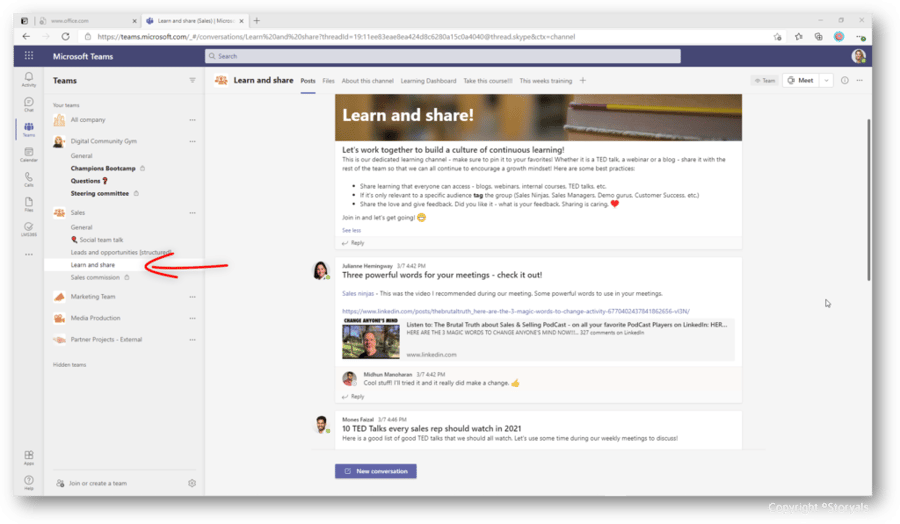Screen dimensions: 900x524
Task: Click the Team button in header
Action: (x=765, y=80)
